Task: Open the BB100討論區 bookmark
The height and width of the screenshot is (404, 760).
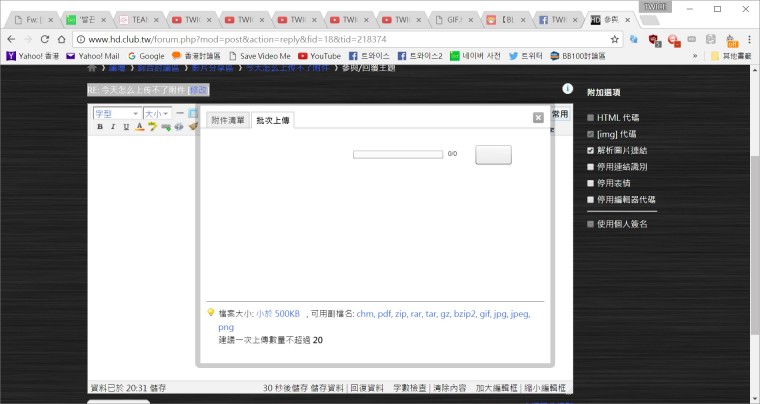Action: coord(578,56)
